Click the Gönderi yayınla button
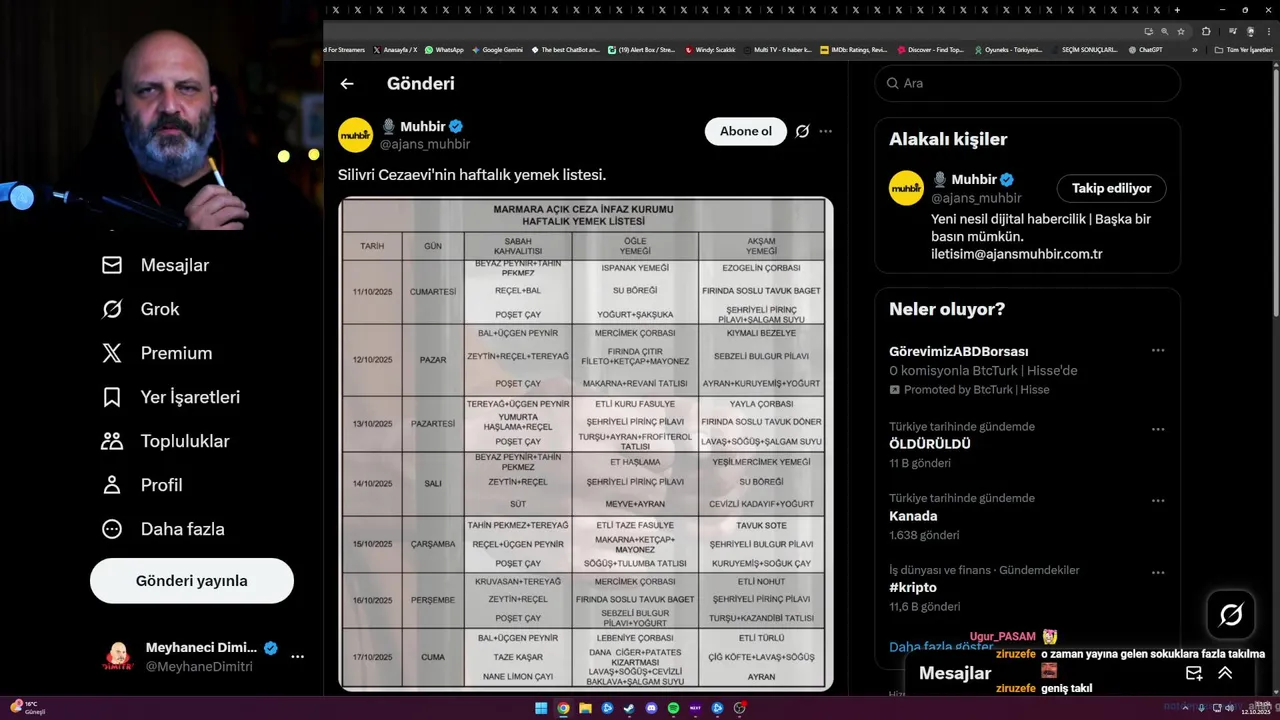Image resolution: width=1280 pixels, height=720 pixels. coord(192,581)
